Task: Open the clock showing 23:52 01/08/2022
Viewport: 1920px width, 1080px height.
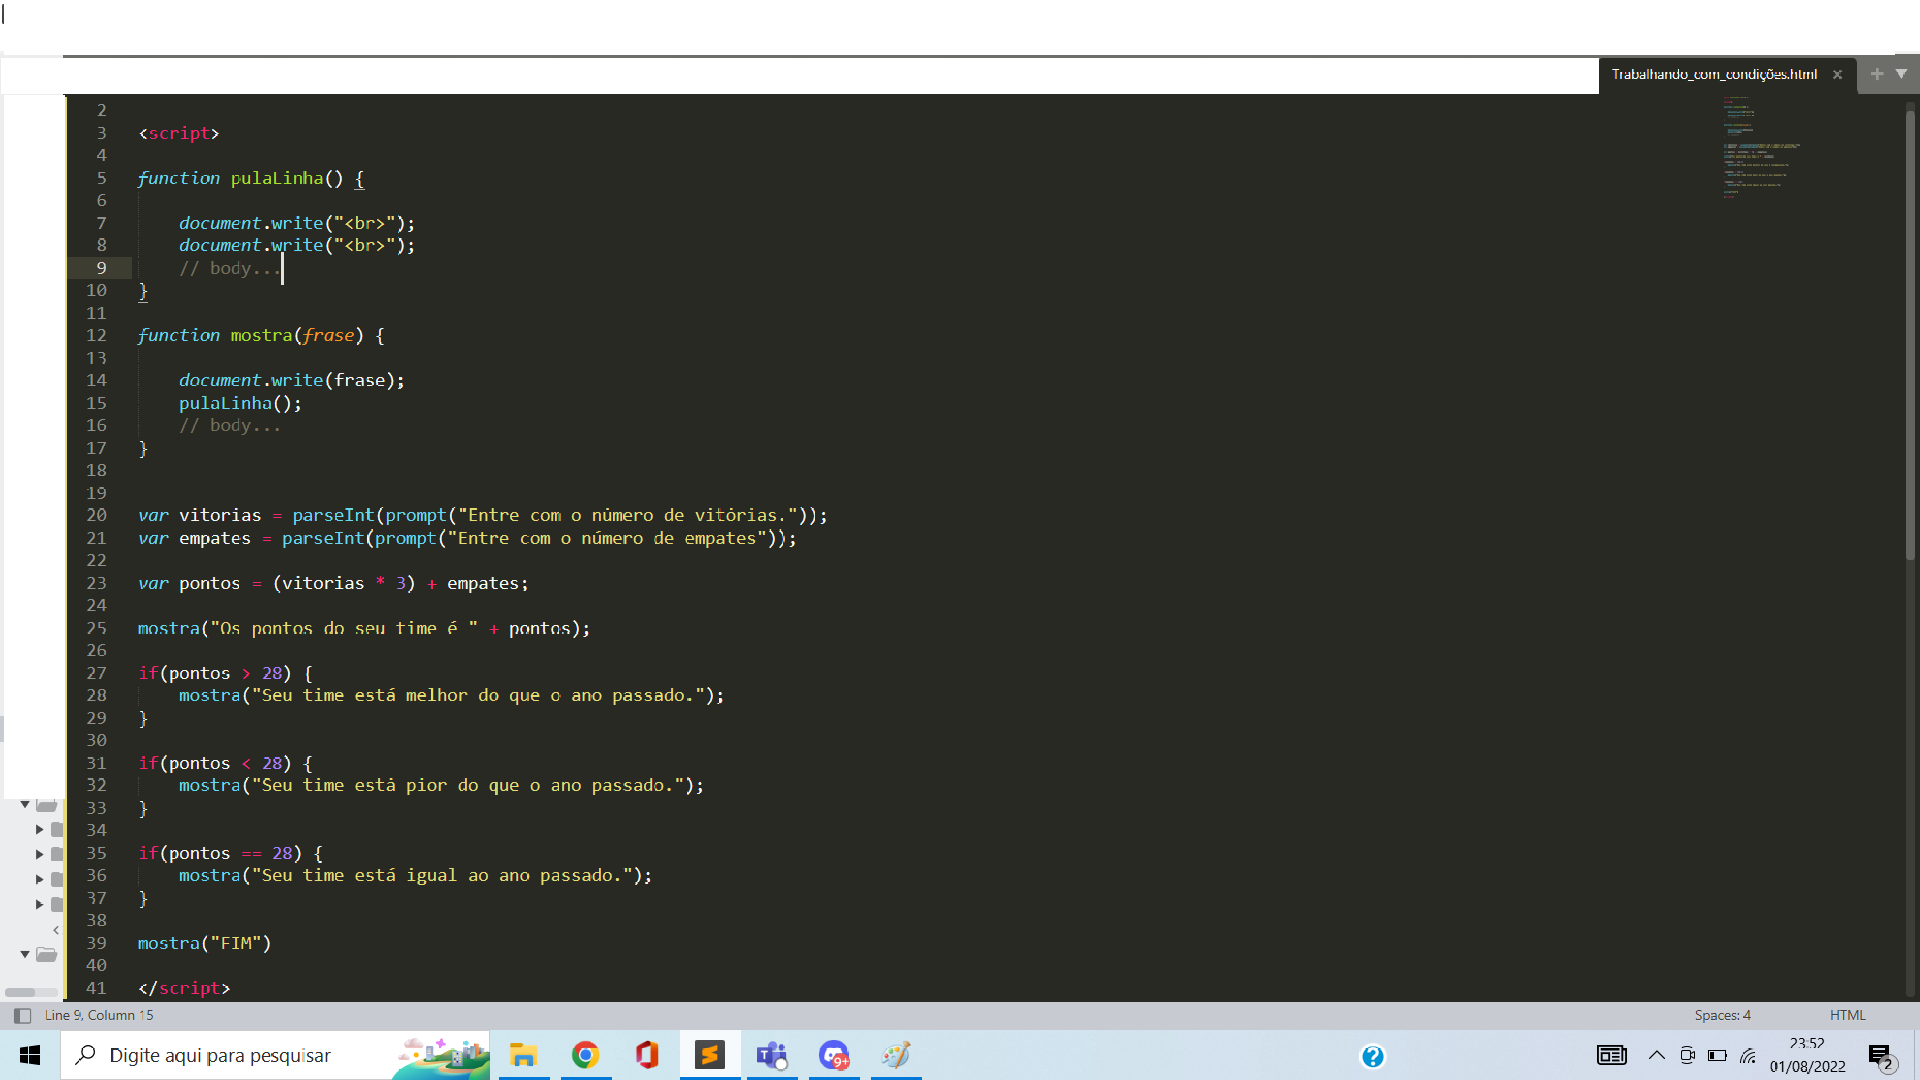Action: point(1807,1055)
